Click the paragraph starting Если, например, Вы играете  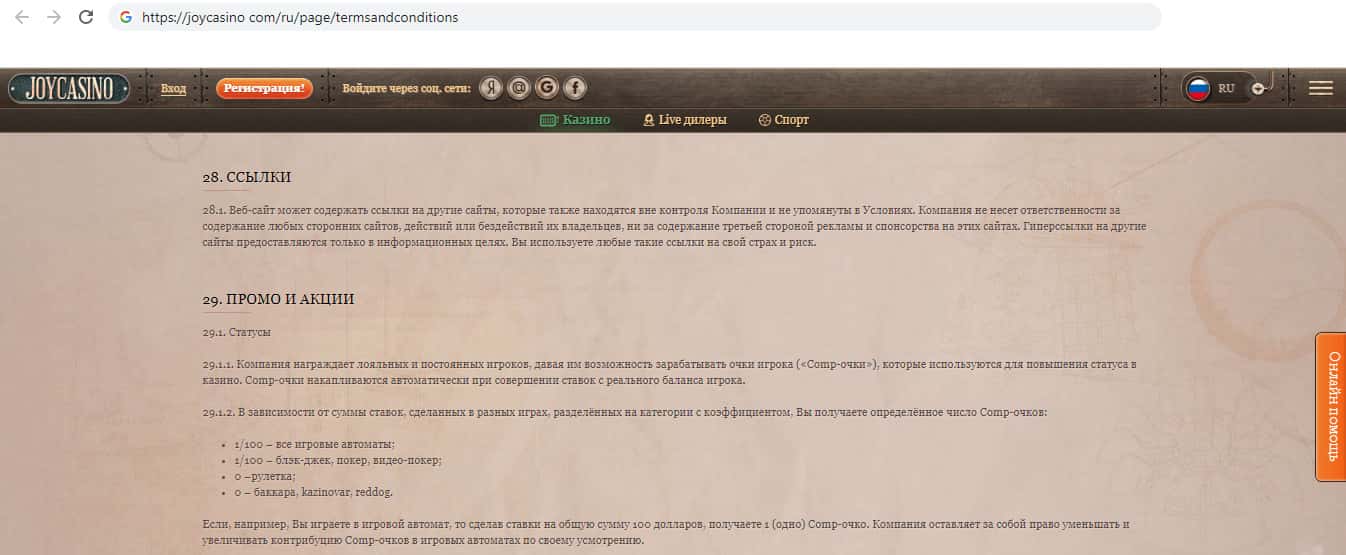click(x=665, y=532)
